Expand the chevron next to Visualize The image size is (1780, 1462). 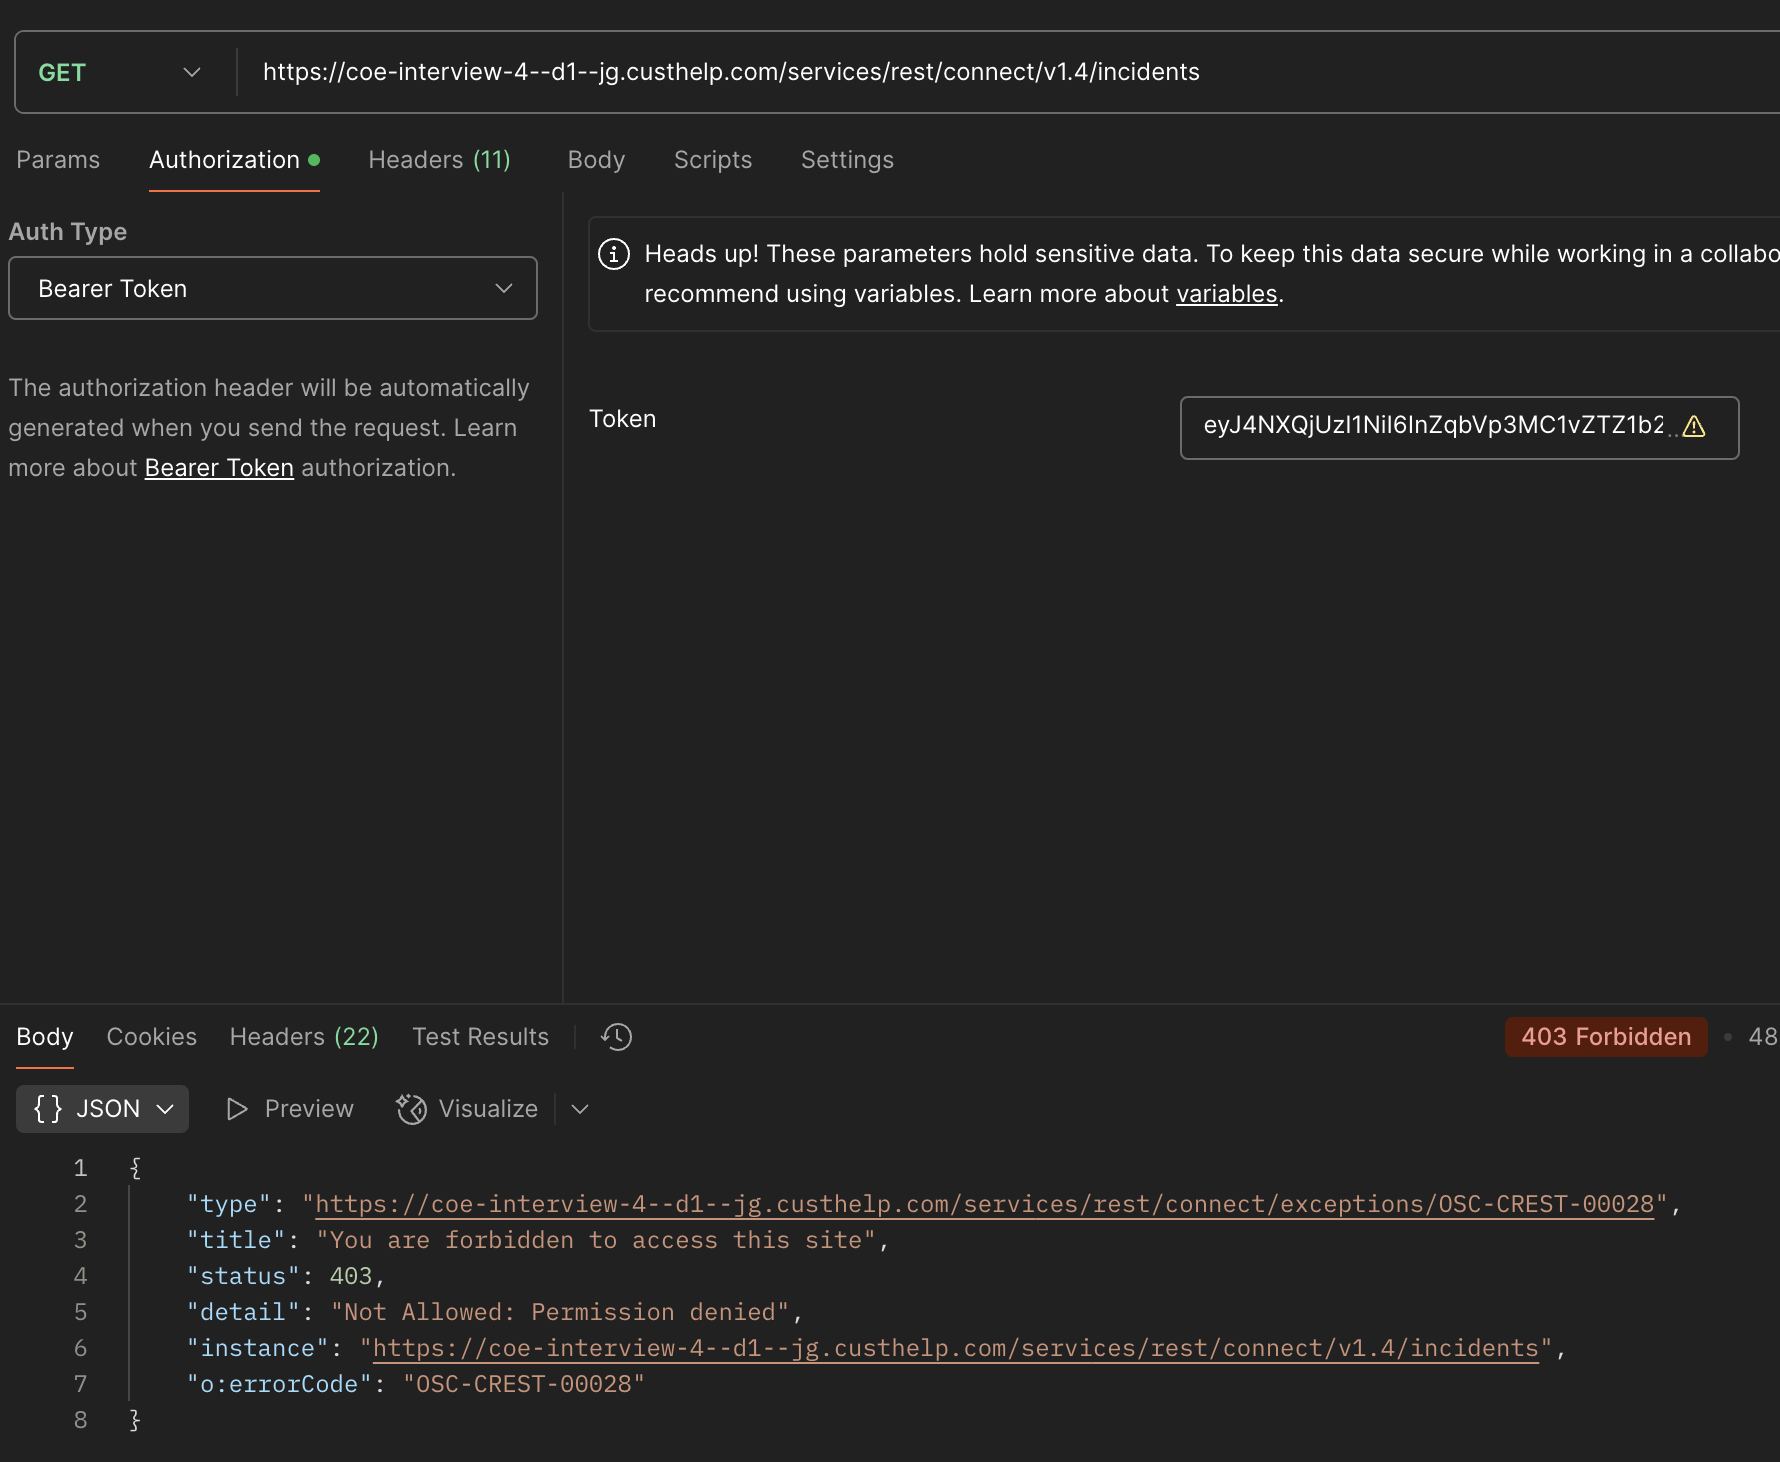(579, 1109)
